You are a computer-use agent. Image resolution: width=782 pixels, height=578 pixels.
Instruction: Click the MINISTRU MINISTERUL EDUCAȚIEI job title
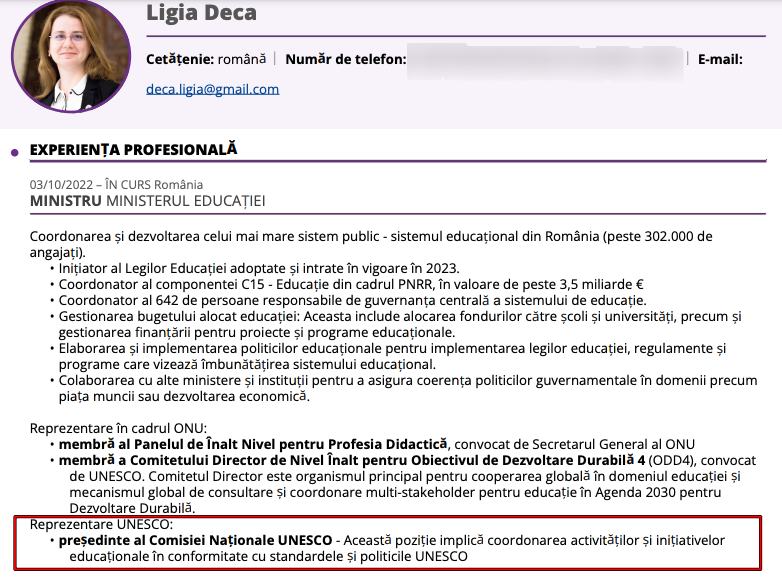point(147,201)
